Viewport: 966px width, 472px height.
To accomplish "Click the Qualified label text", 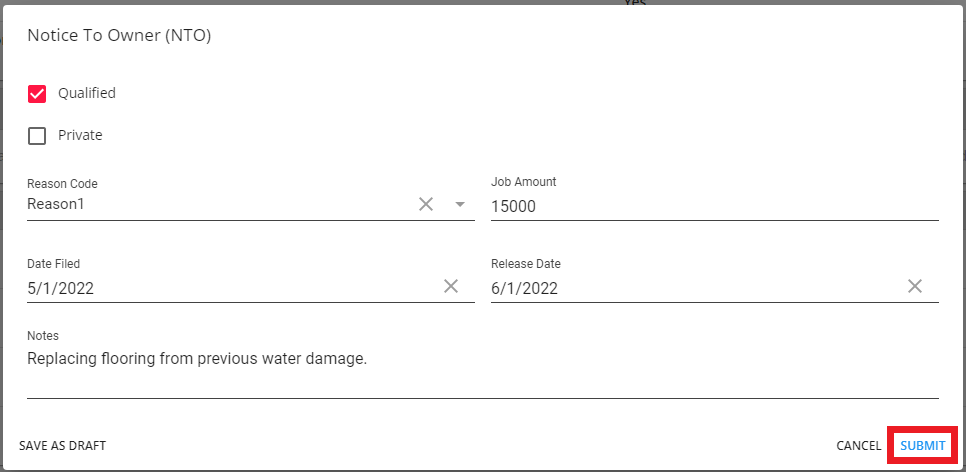I will [87, 93].
